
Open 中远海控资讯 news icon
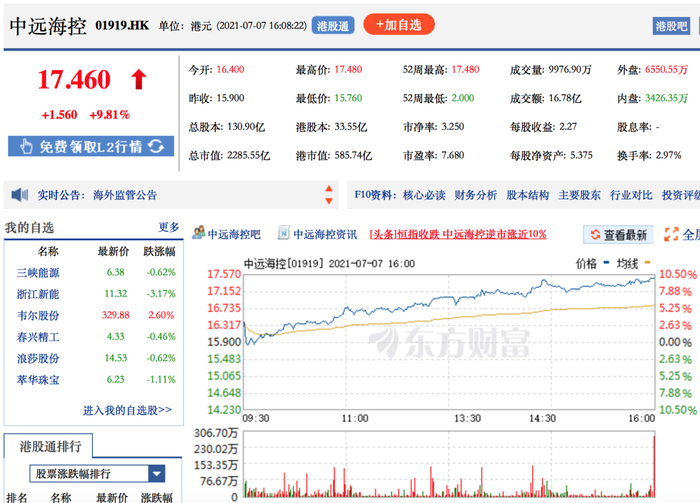coord(283,233)
